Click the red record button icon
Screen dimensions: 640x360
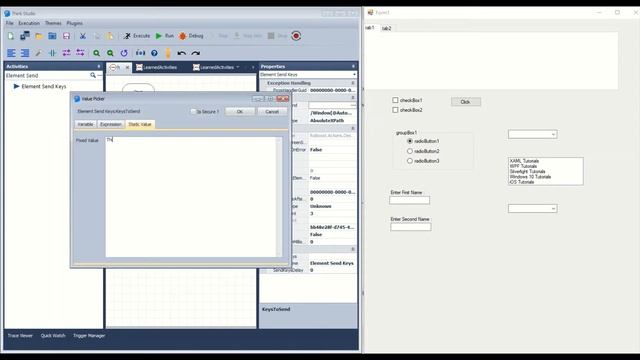(x=296, y=36)
